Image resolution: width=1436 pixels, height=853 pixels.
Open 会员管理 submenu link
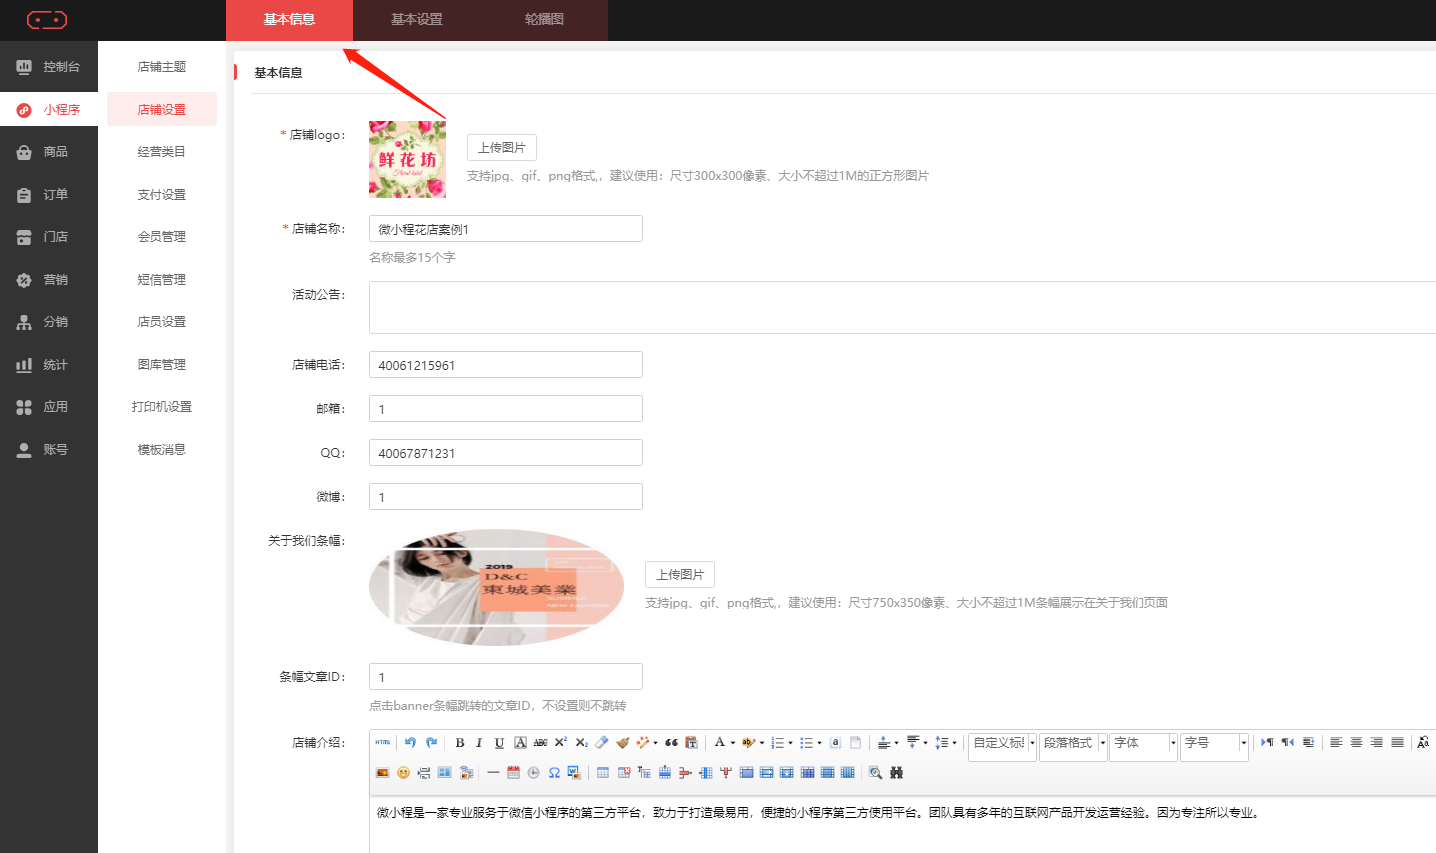[162, 237]
